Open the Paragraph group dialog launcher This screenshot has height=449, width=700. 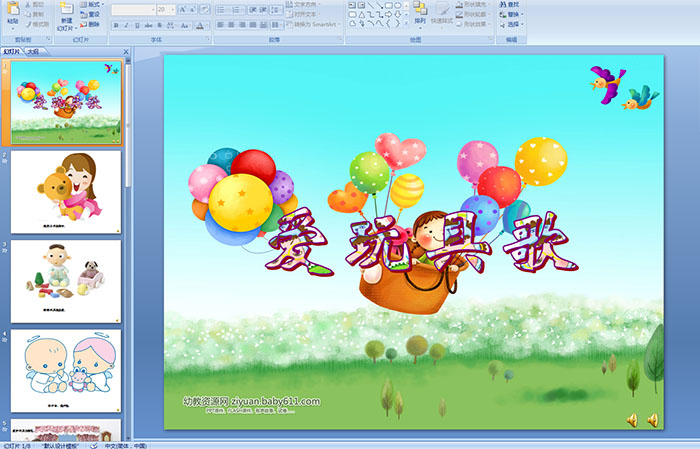[x=340, y=39]
